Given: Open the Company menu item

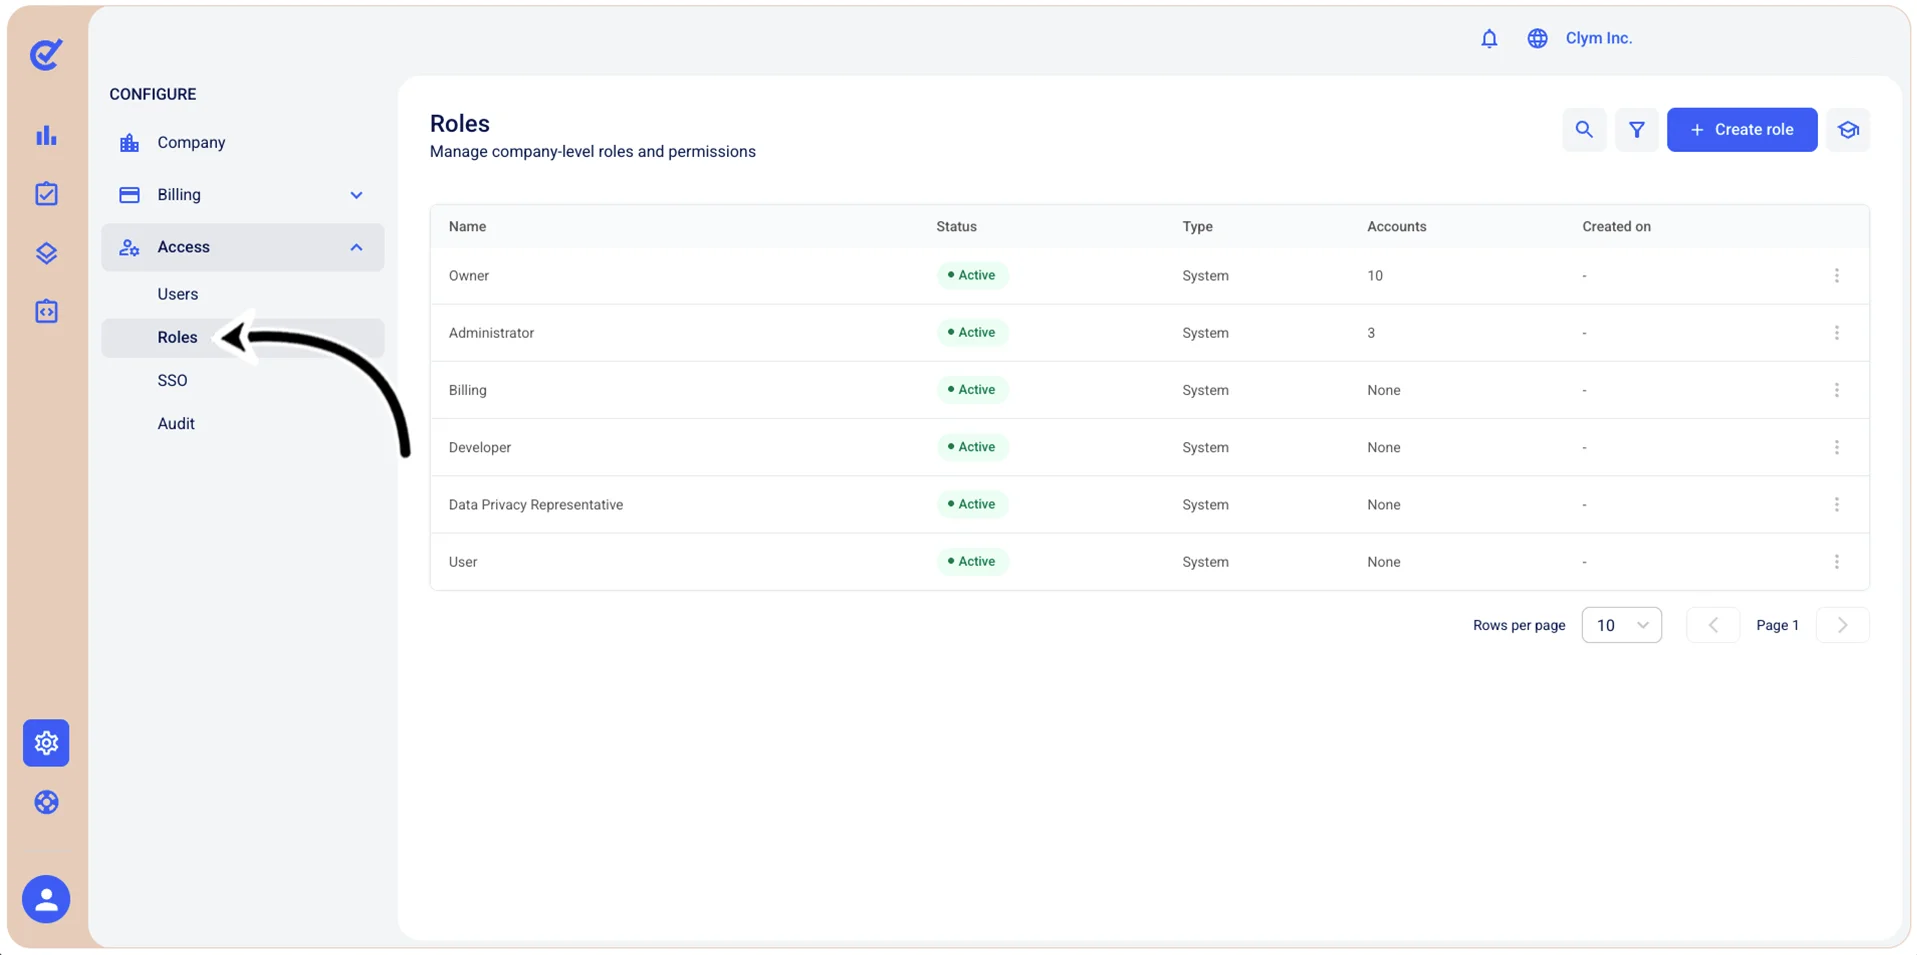Looking at the screenshot, I should pos(242,143).
